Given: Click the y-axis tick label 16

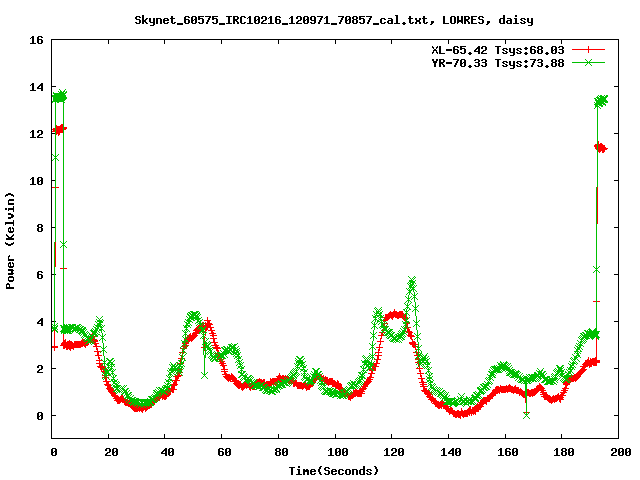Looking at the screenshot, I should [36, 40].
